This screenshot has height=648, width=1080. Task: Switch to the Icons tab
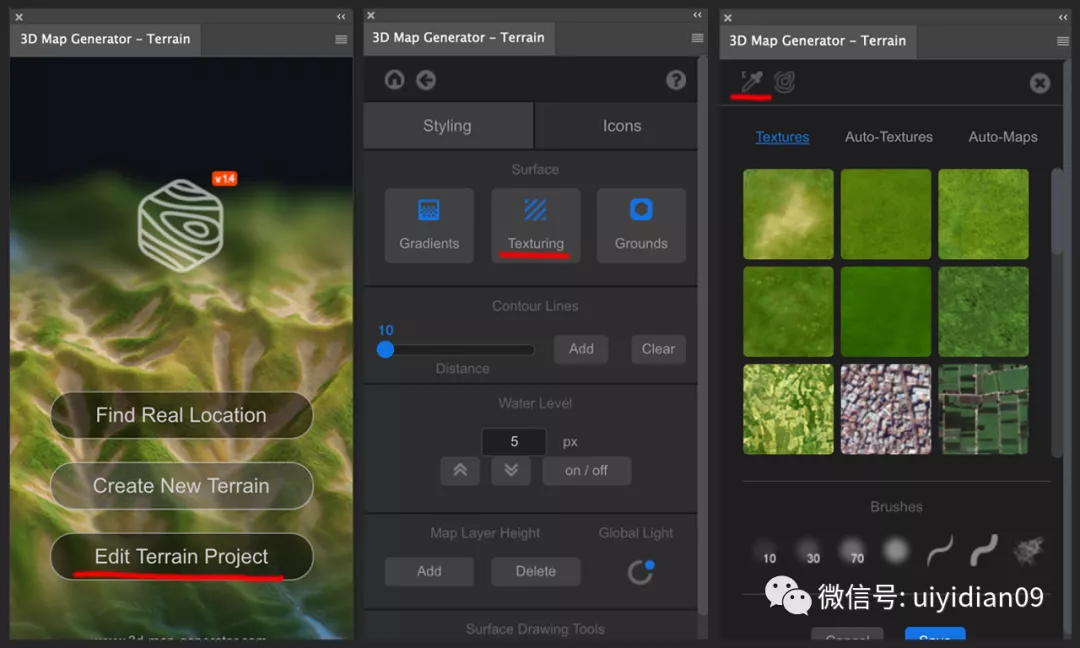tap(622, 126)
